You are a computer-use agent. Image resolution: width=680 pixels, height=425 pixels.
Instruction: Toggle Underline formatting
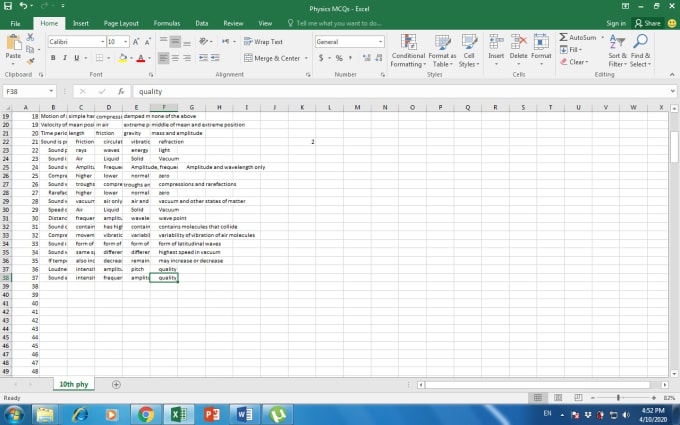pyautogui.click(x=76, y=58)
